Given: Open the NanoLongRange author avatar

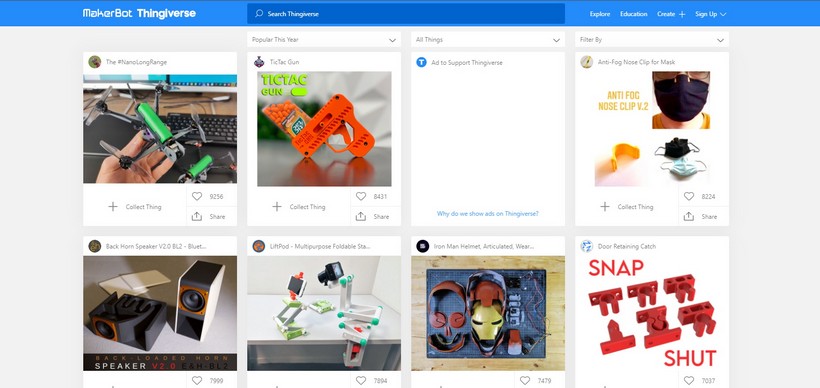Looking at the screenshot, I should coord(95,62).
